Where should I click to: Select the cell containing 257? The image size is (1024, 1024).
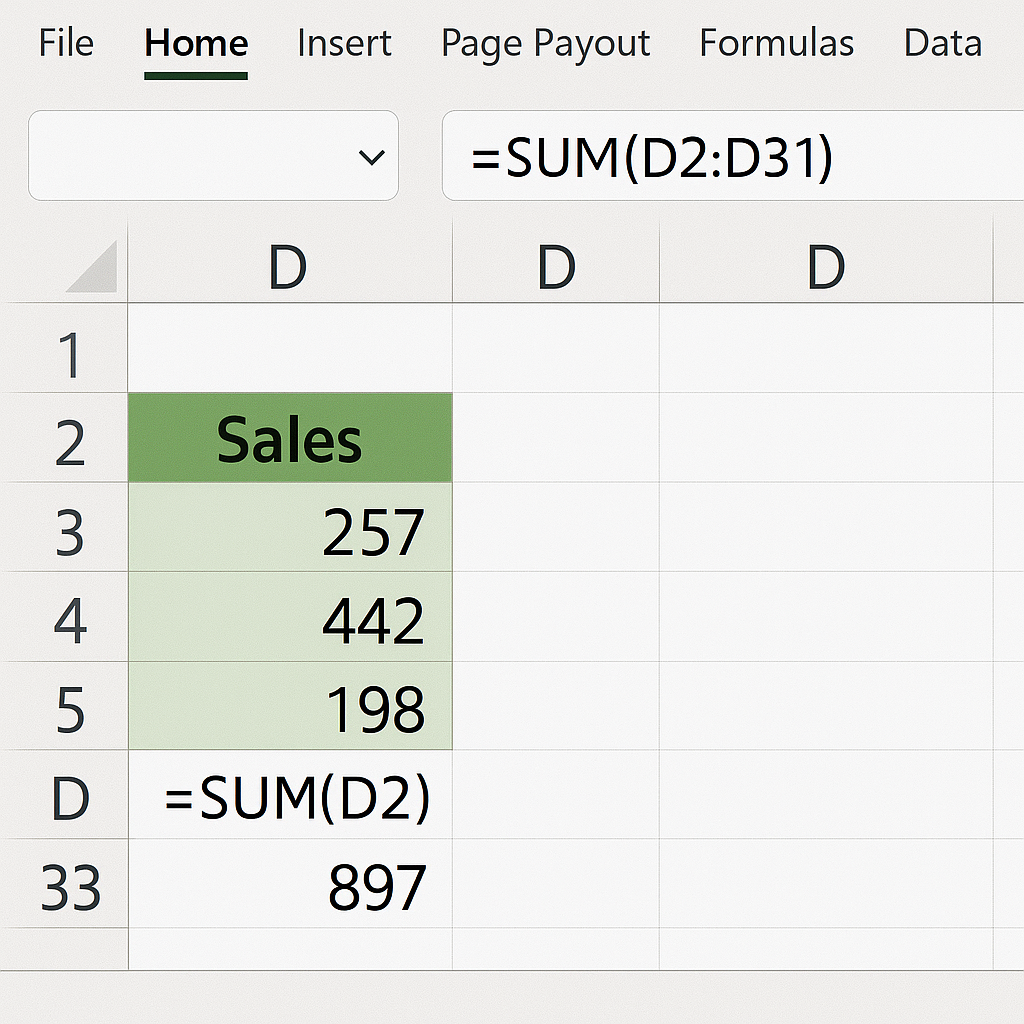290,527
